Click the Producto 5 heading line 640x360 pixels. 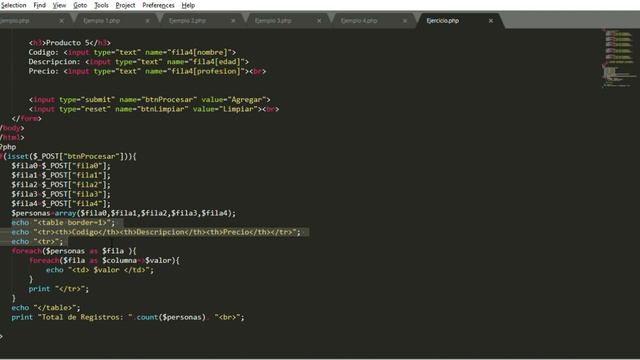pyautogui.click(x=69, y=42)
